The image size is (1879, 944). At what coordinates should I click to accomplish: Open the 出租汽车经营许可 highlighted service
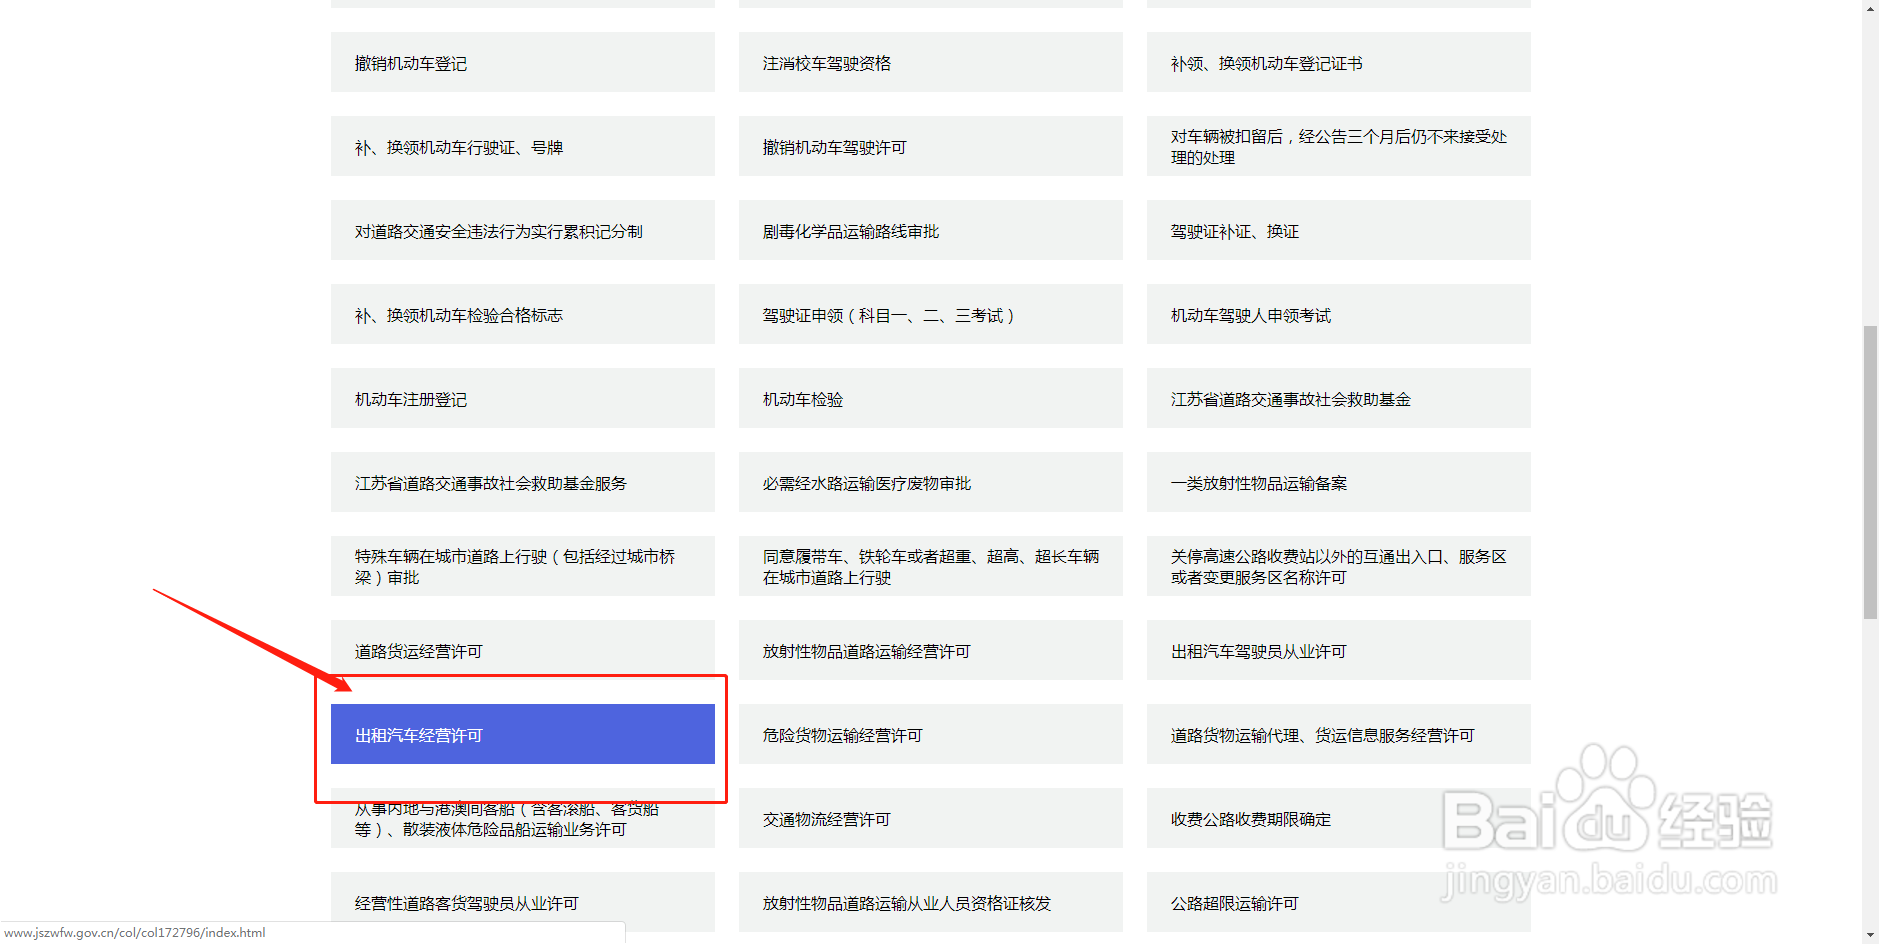pyautogui.click(x=521, y=734)
